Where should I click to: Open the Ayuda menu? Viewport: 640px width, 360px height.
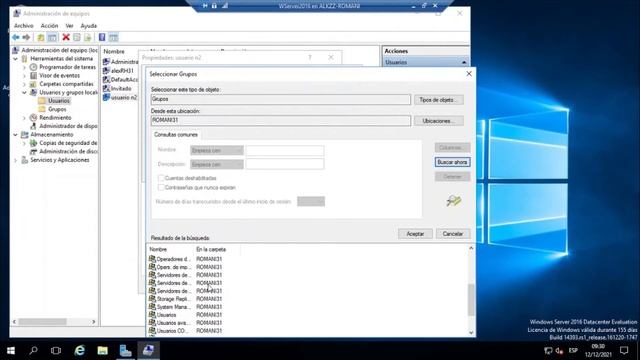point(89,26)
